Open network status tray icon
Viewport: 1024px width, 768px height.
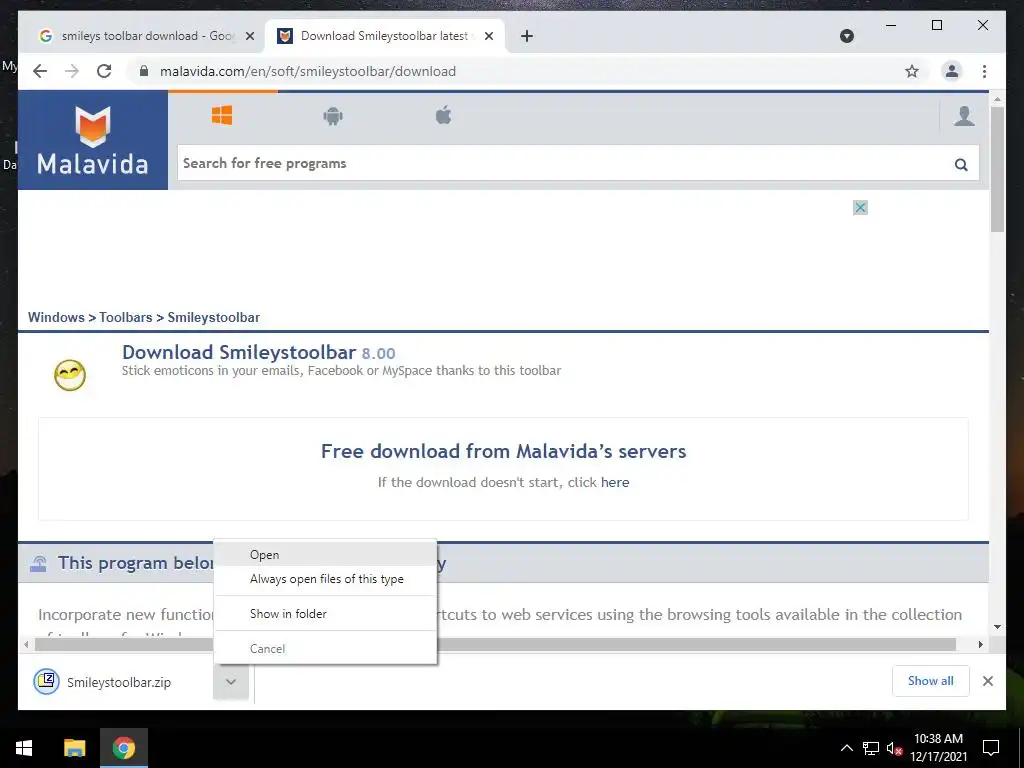[871, 748]
